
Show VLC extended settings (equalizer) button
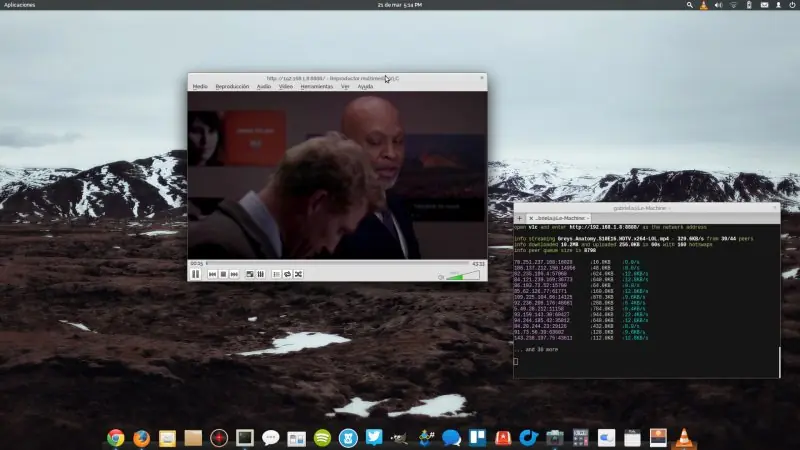coord(261,274)
